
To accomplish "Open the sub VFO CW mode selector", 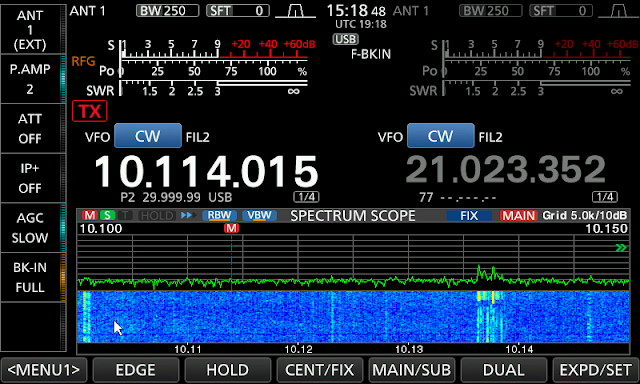I will (441, 136).
